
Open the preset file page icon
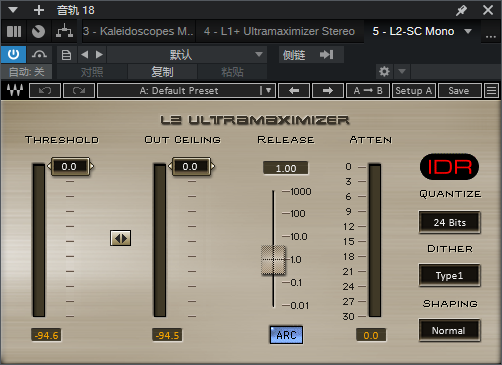[66, 55]
